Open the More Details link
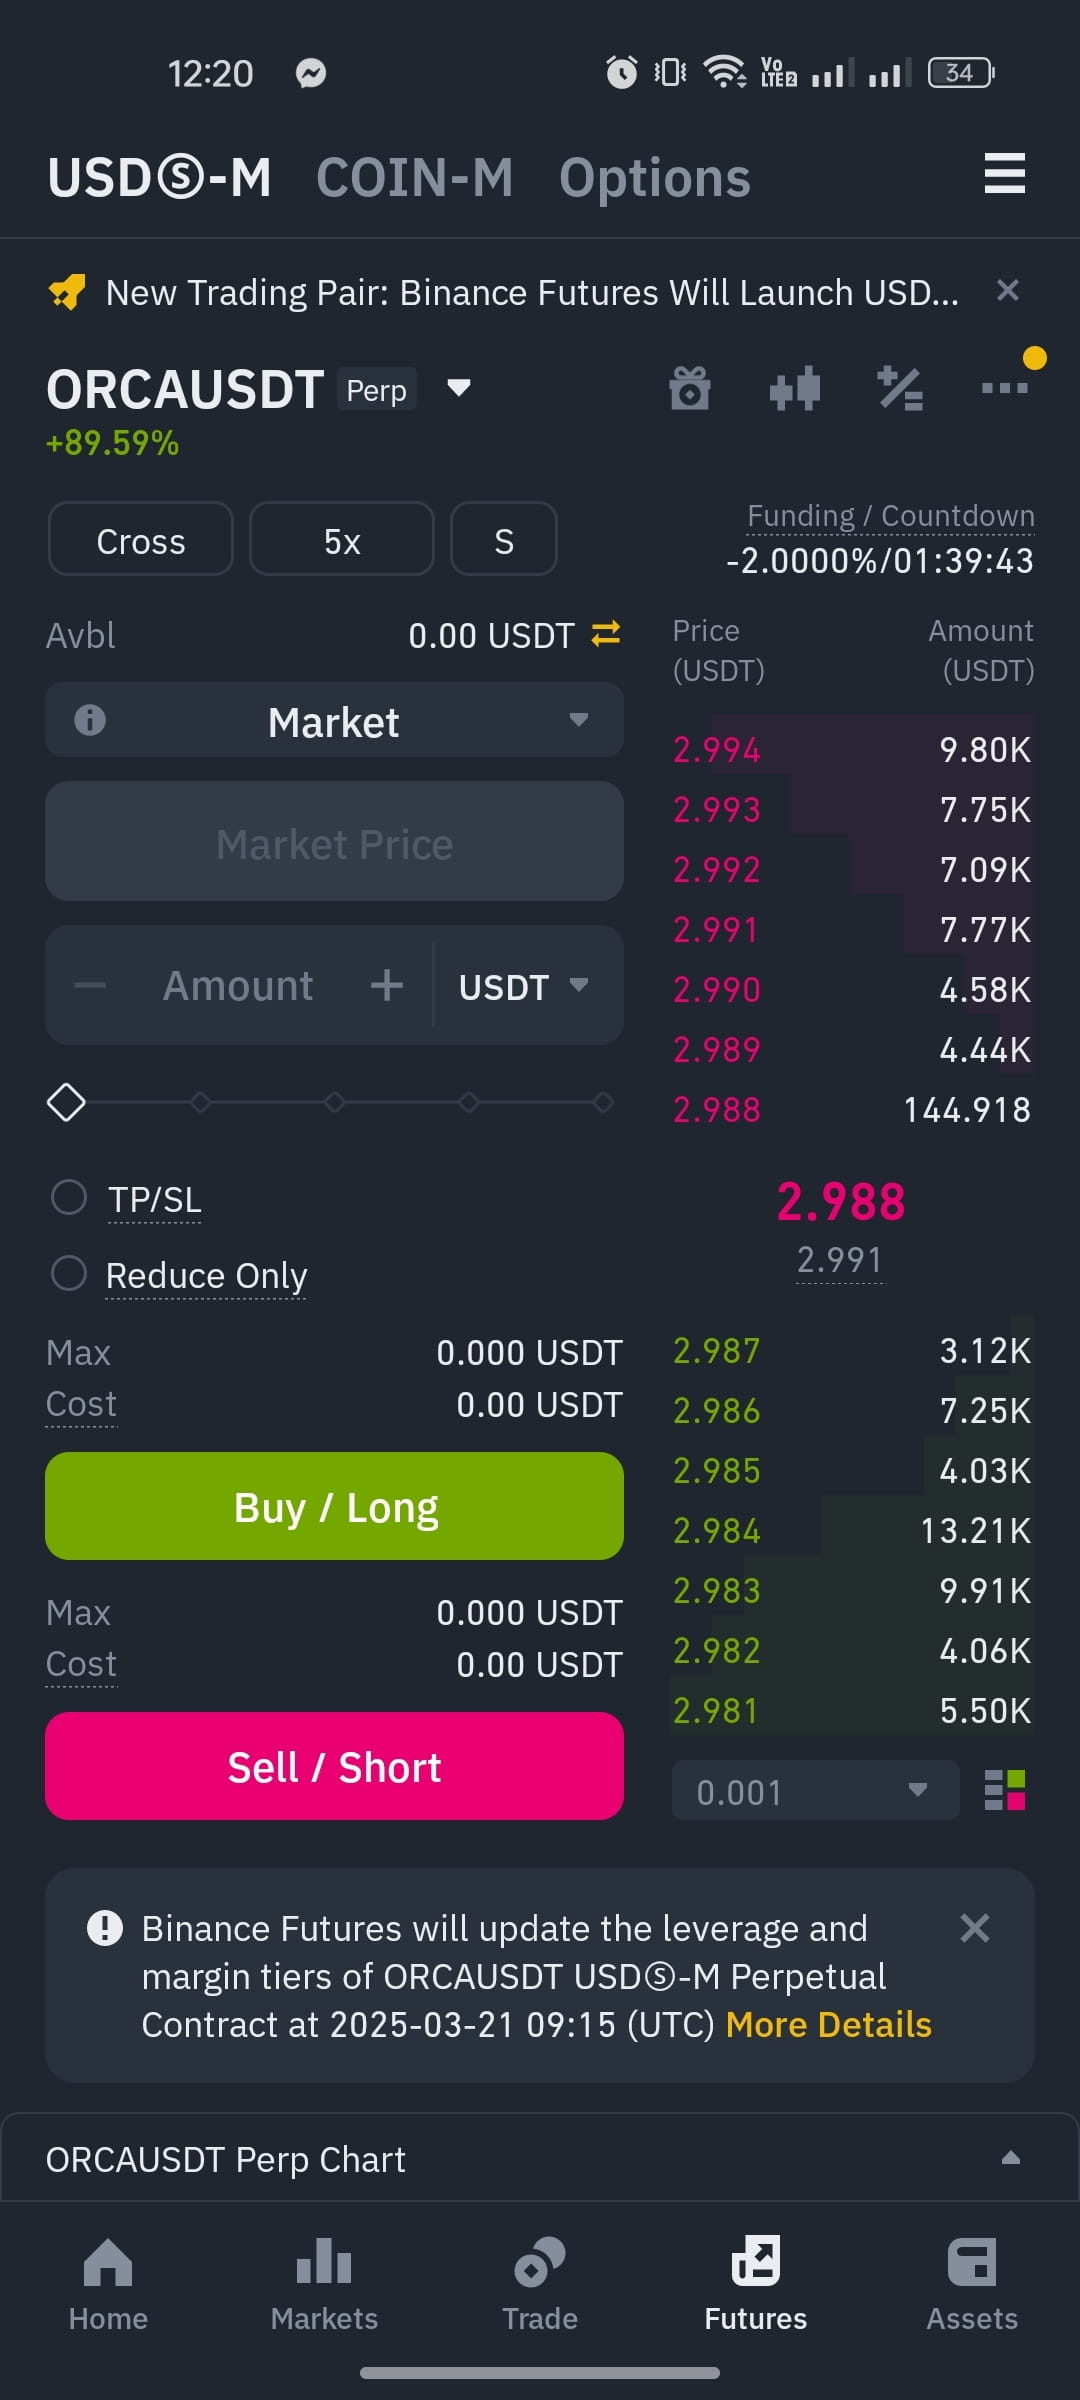The height and width of the screenshot is (2400, 1080). point(828,2024)
